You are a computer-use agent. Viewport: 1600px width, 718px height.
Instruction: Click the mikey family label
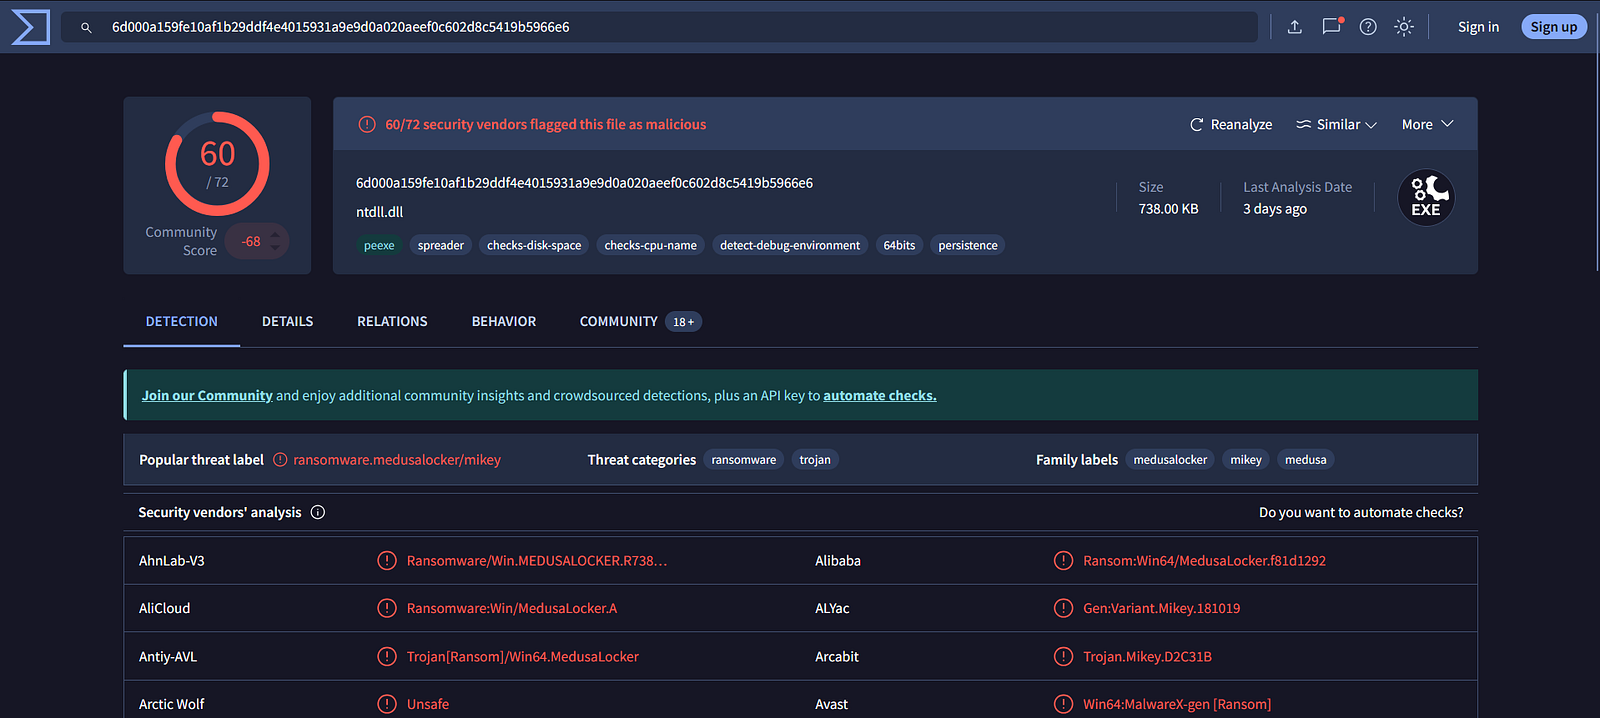coord(1246,460)
